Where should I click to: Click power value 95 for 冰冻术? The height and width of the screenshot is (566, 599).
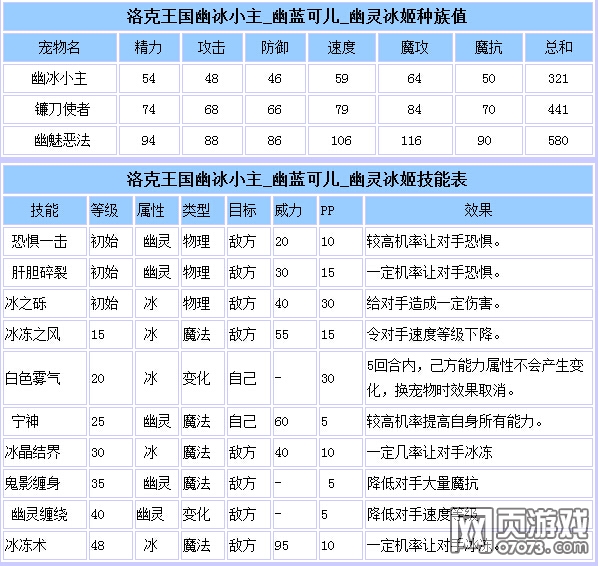[x=282, y=545]
